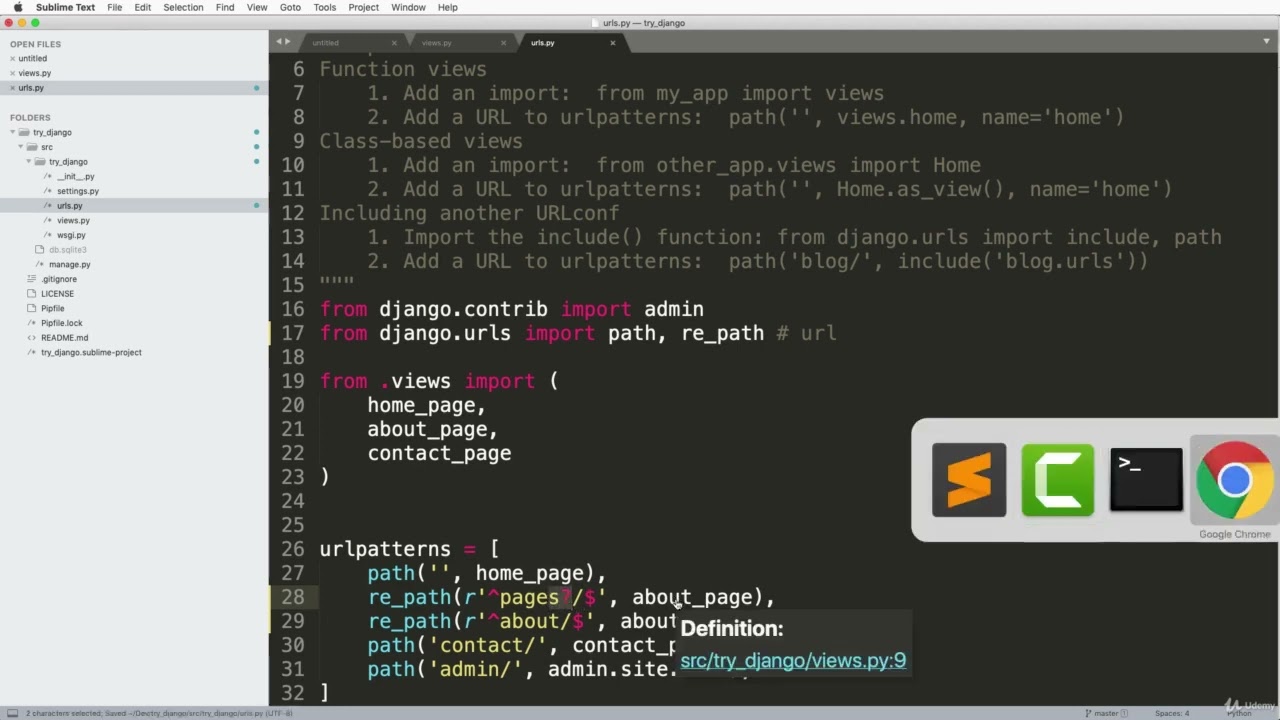Close untitled in Open Files list

[x=12, y=59]
